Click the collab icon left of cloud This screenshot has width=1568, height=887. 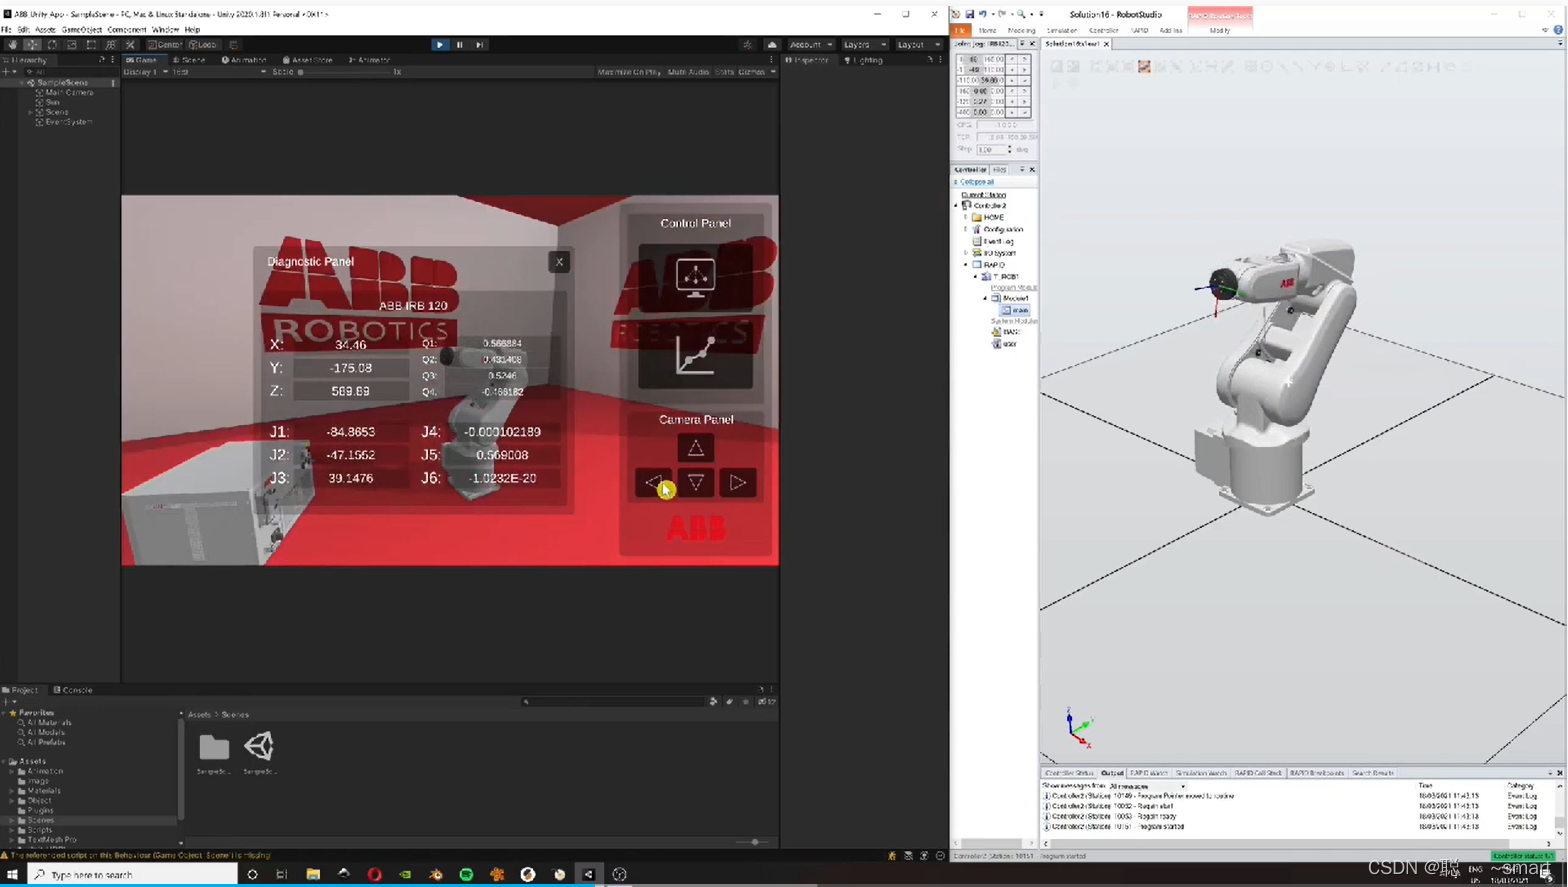[x=747, y=45]
